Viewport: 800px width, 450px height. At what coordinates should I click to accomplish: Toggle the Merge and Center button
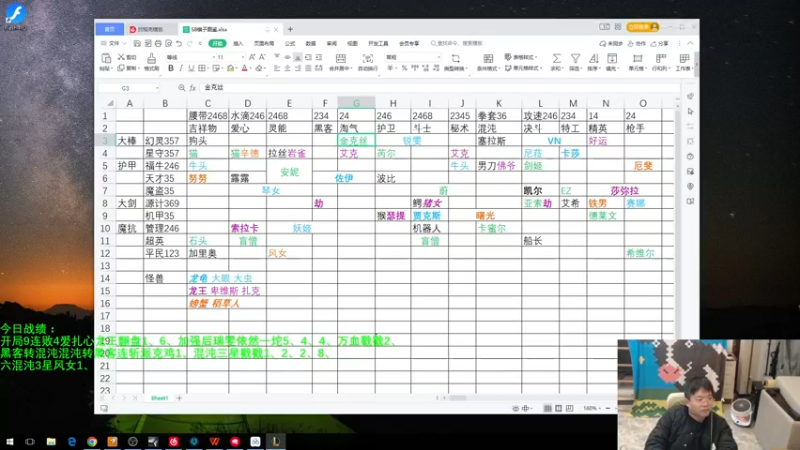(x=340, y=61)
